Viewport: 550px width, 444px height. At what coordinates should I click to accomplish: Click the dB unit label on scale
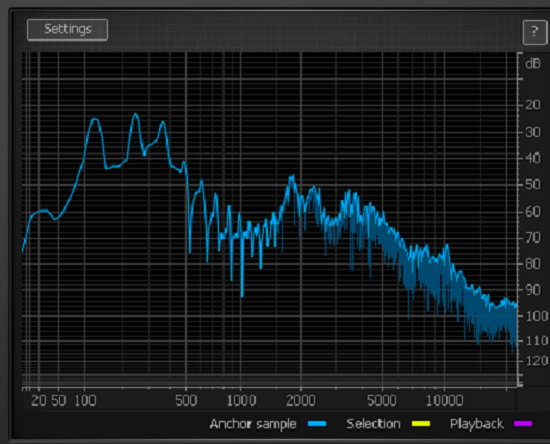pyautogui.click(x=533, y=63)
